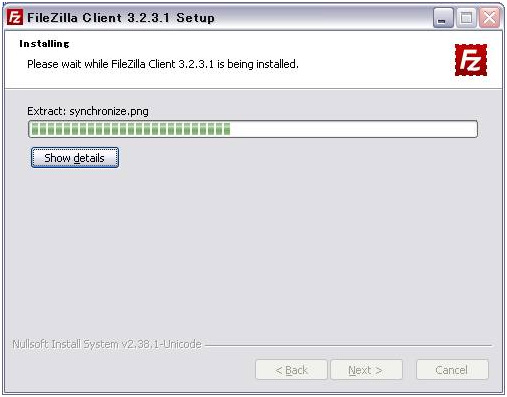Click the FileZilla icon in the title bar

tap(15, 17)
